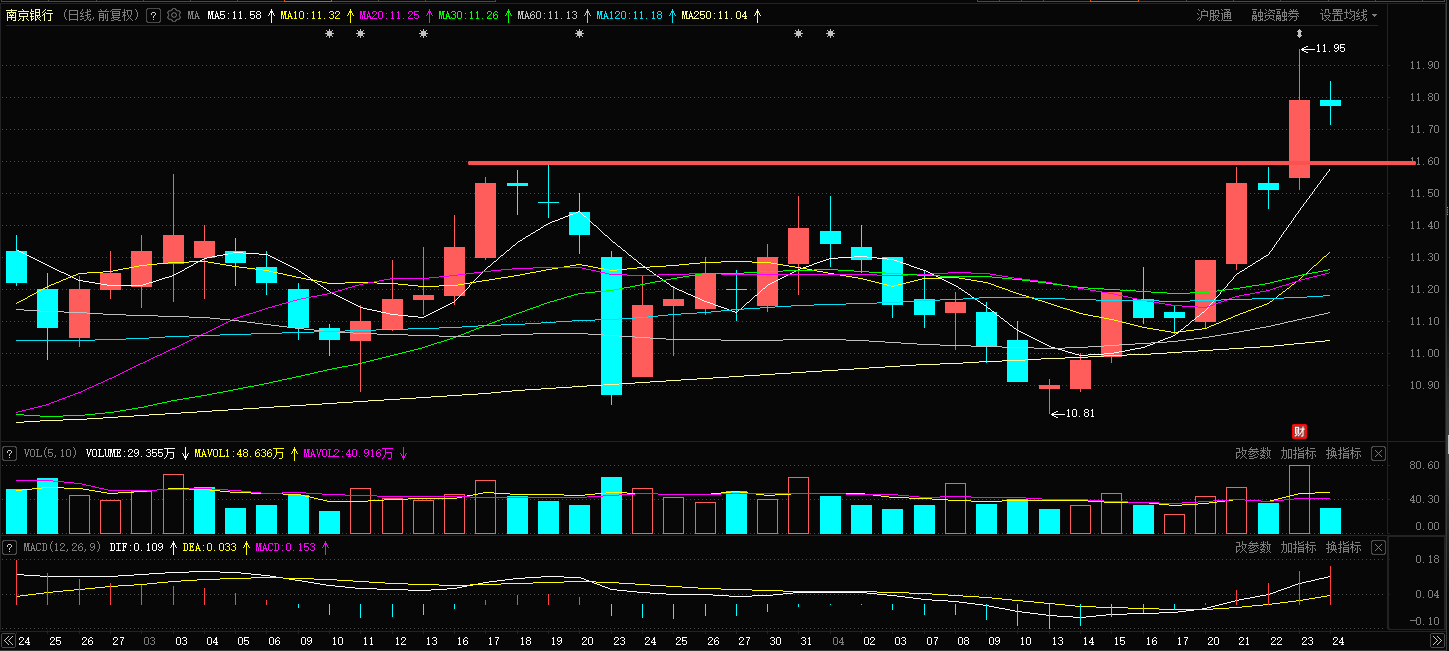1449x651 pixels.
Task: Select the red horizontal resistance line at 11.60
Action: 941,162
